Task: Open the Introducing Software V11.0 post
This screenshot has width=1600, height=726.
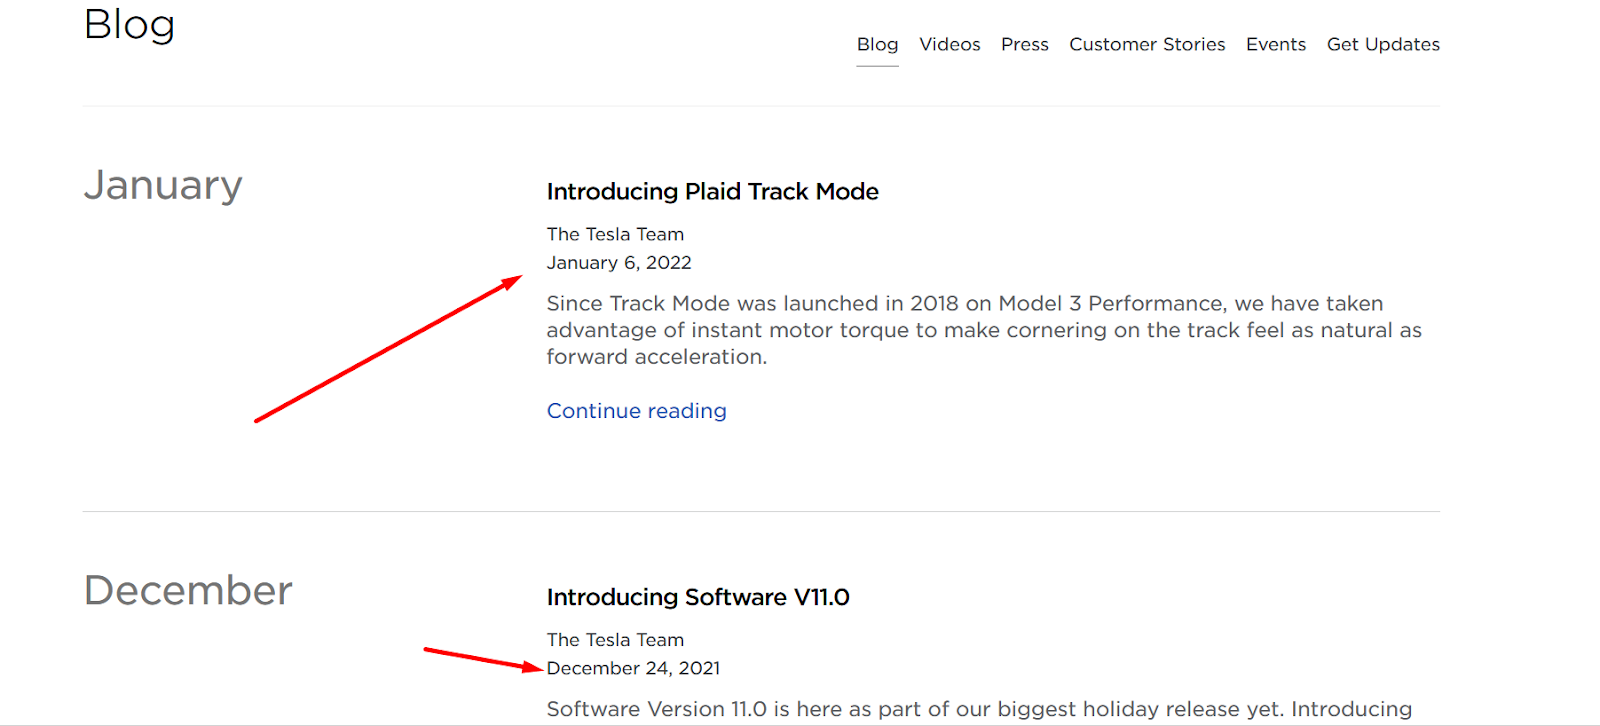Action: click(698, 597)
